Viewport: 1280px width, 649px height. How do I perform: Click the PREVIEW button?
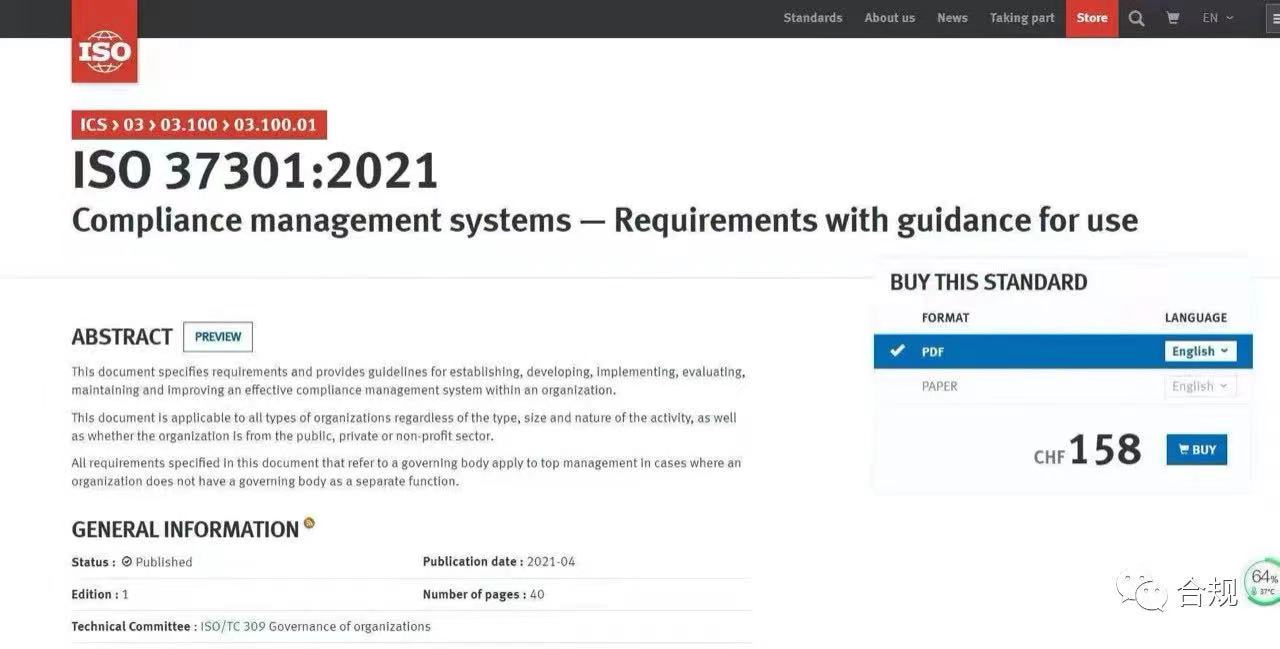[218, 337]
